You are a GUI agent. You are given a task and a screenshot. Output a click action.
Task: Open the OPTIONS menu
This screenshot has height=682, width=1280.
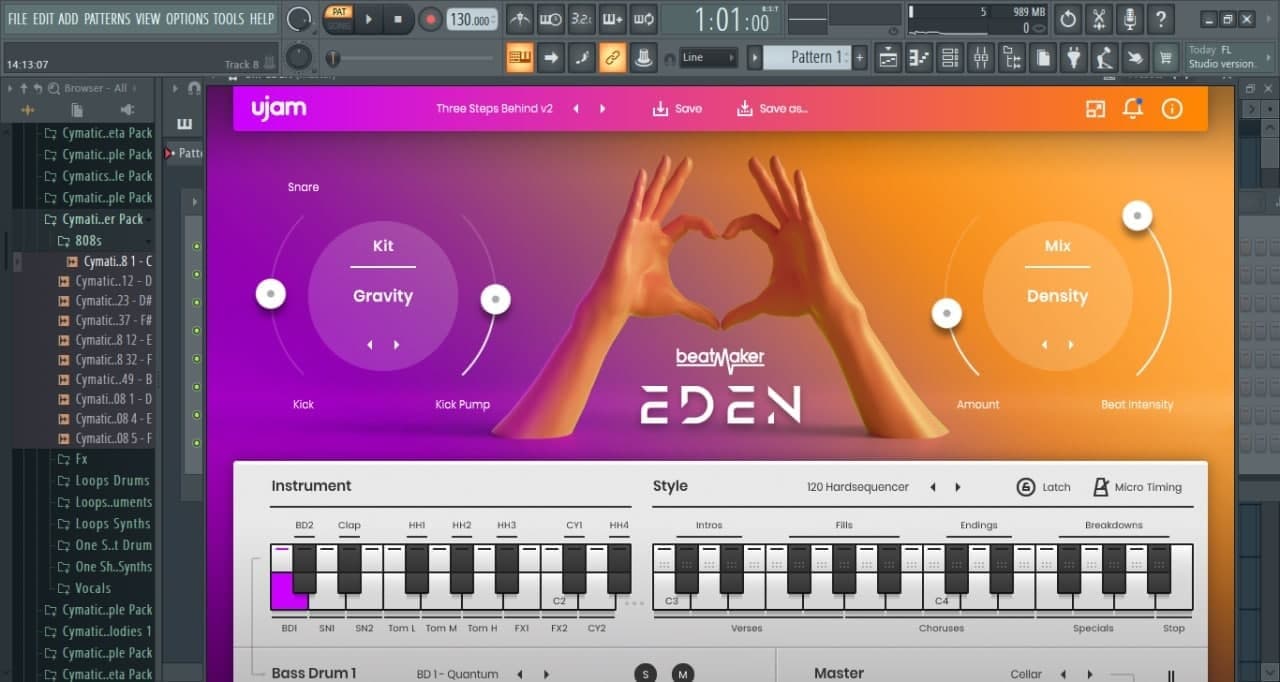tap(186, 18)
